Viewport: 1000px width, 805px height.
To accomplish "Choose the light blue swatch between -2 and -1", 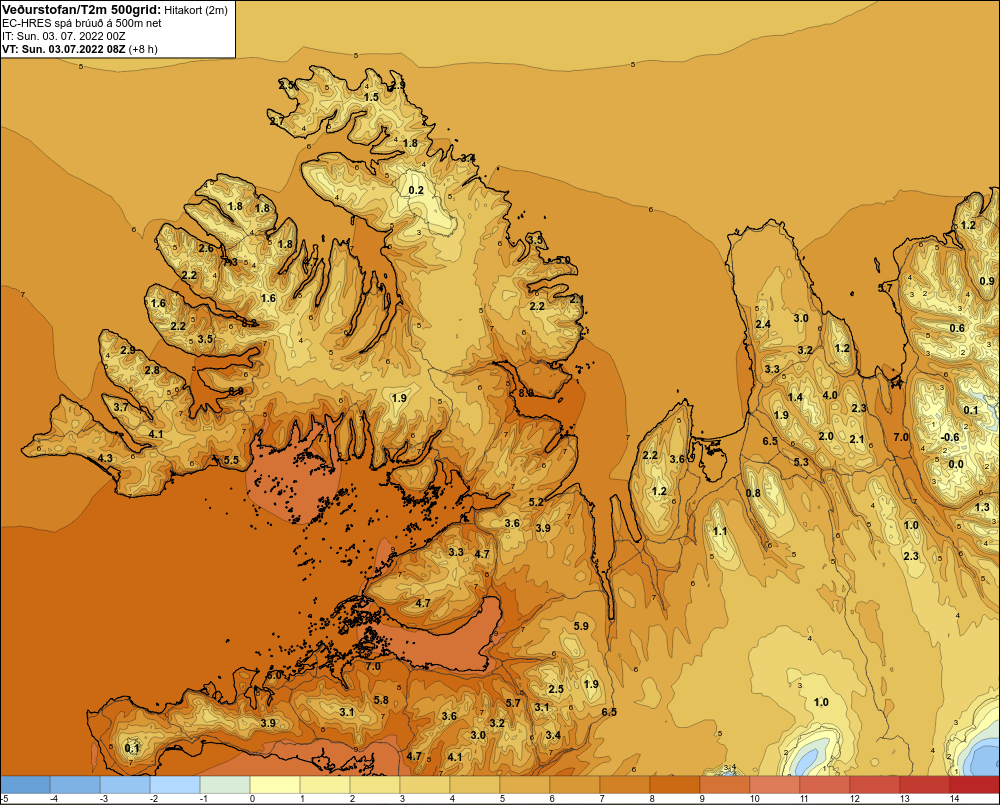I will pos(175,785).
